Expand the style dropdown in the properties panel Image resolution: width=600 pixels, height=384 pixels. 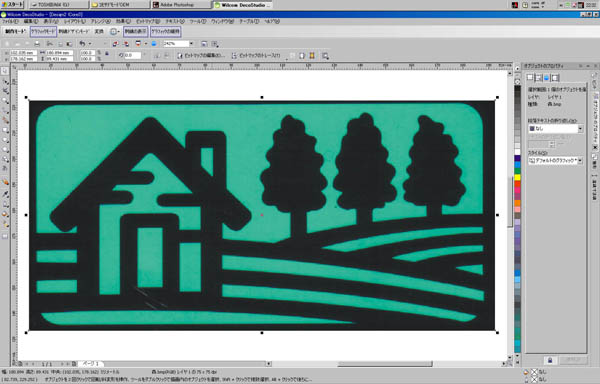click(x=580, y=161)
